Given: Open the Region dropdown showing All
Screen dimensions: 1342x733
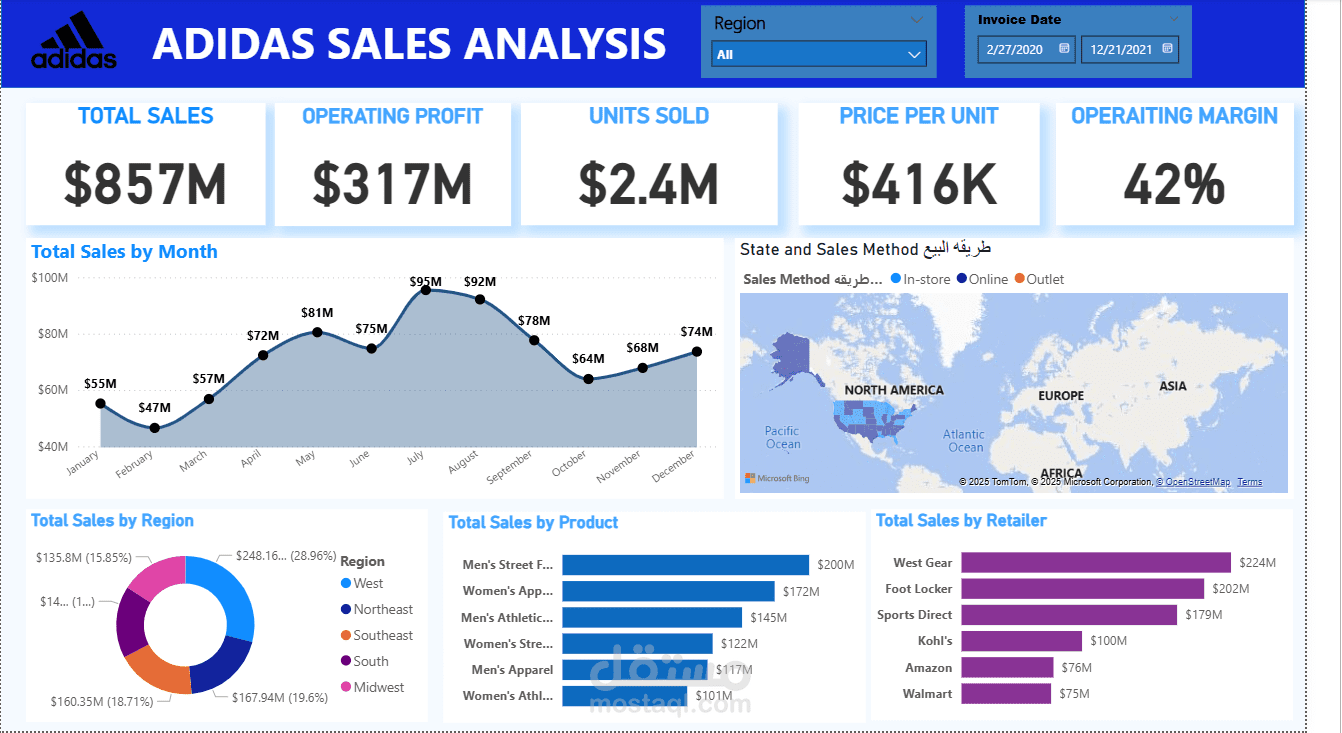Looking at the screenshot, I should tap(819, 54).
